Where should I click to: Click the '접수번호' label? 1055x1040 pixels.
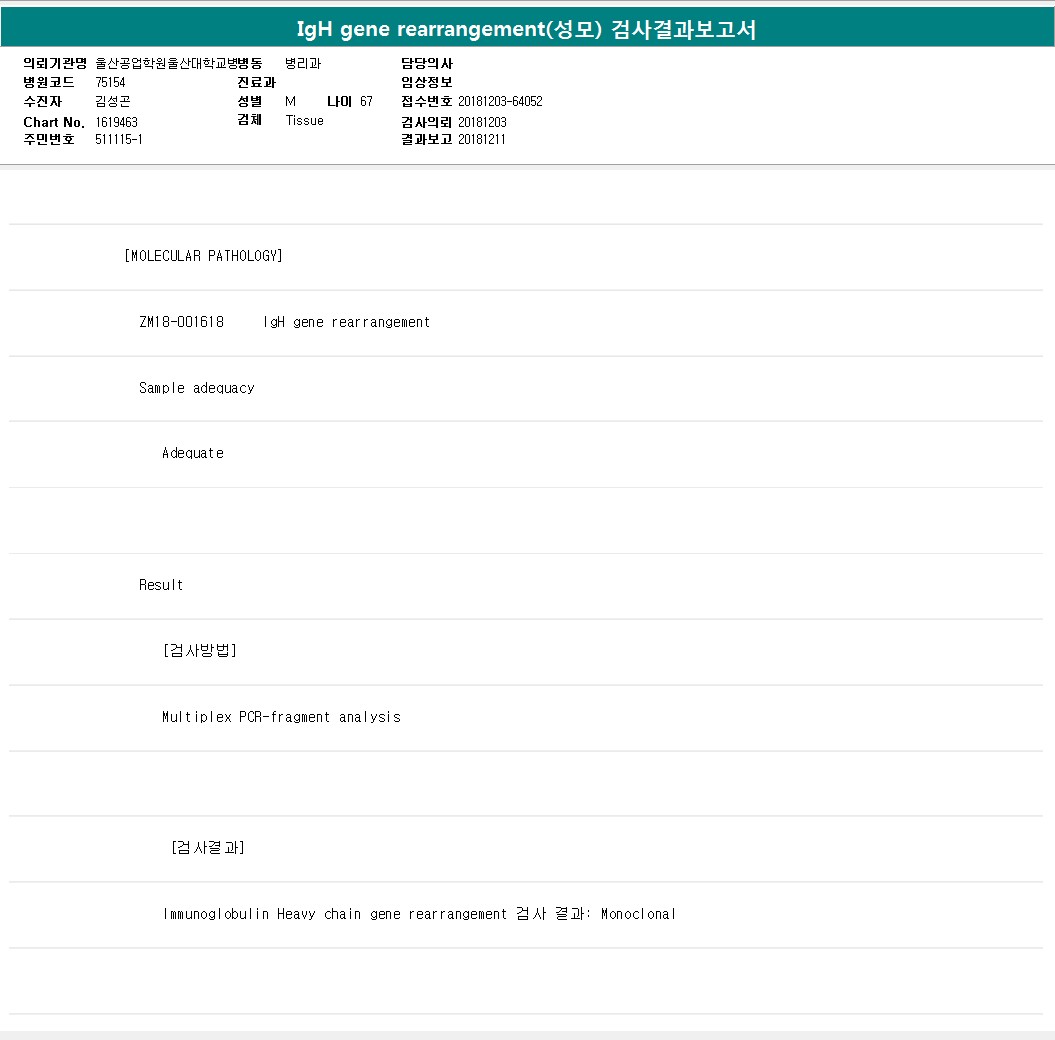pos(427,101)
